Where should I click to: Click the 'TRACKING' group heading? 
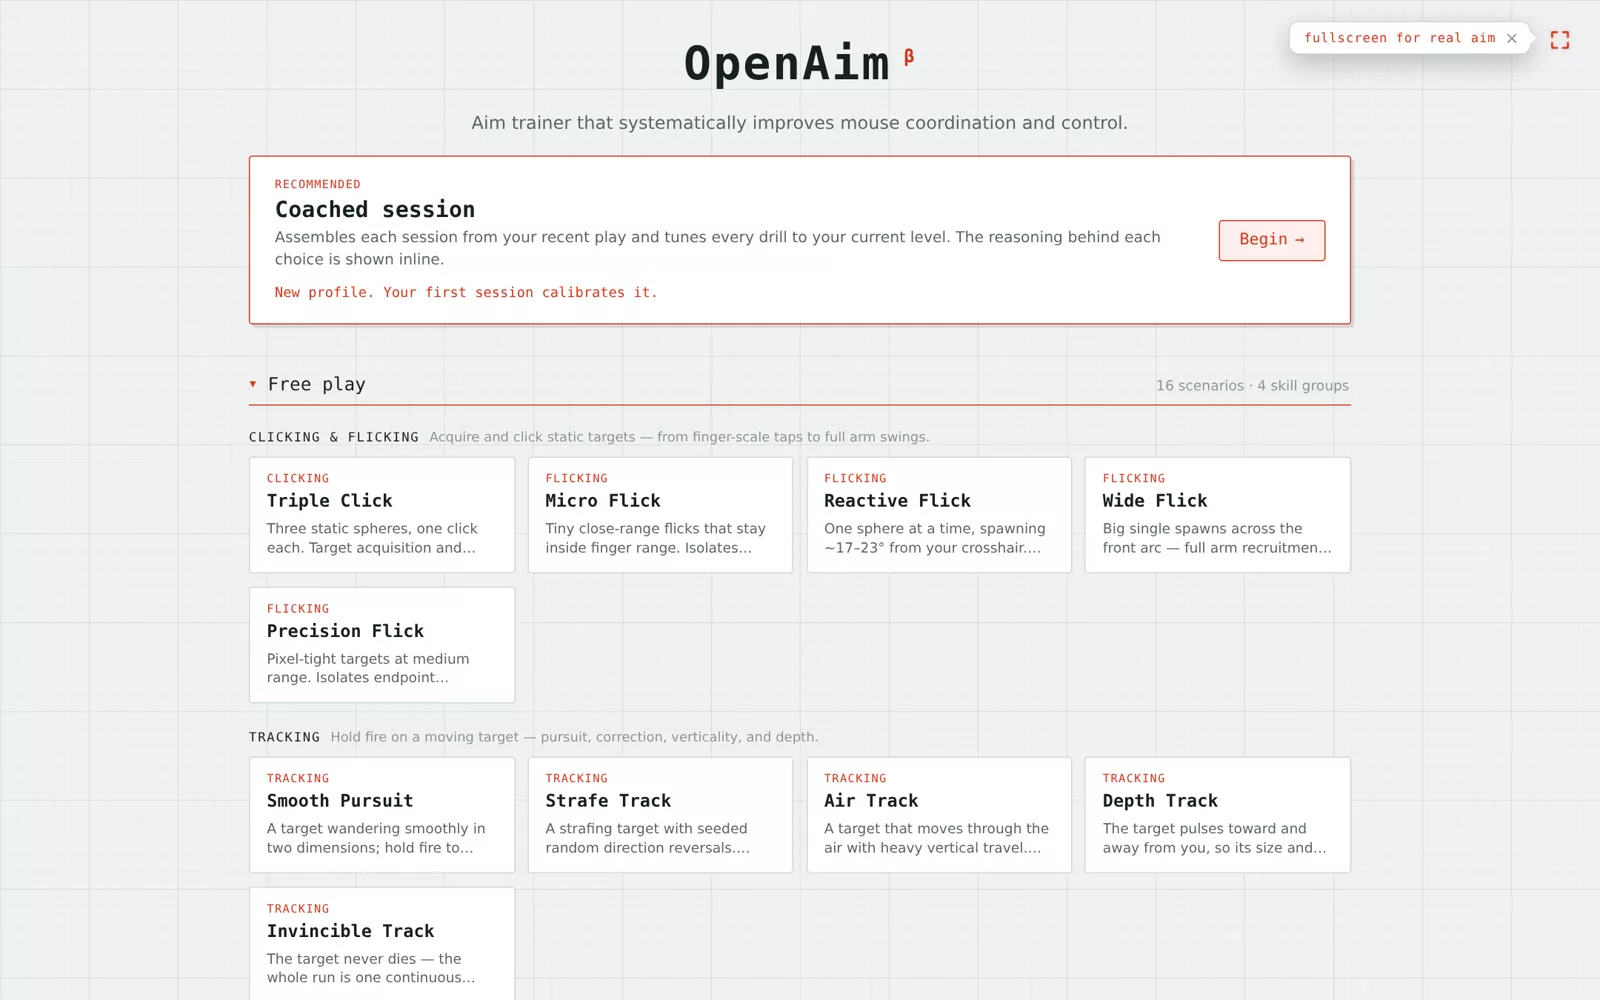pyautogui.click(x=284, y=737)
